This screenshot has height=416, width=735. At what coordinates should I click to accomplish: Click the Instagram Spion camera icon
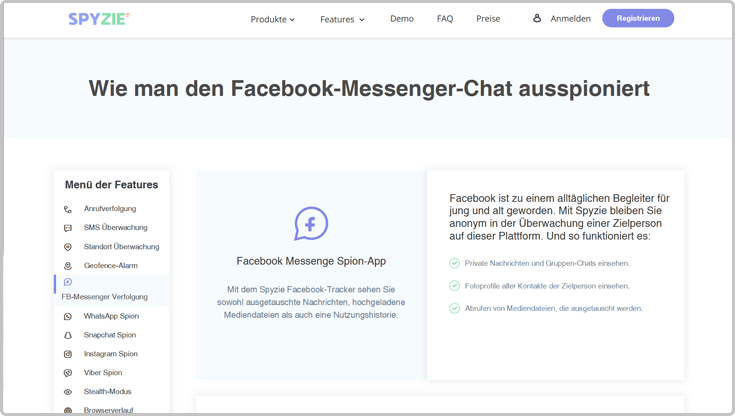click(x=68, y=354)
